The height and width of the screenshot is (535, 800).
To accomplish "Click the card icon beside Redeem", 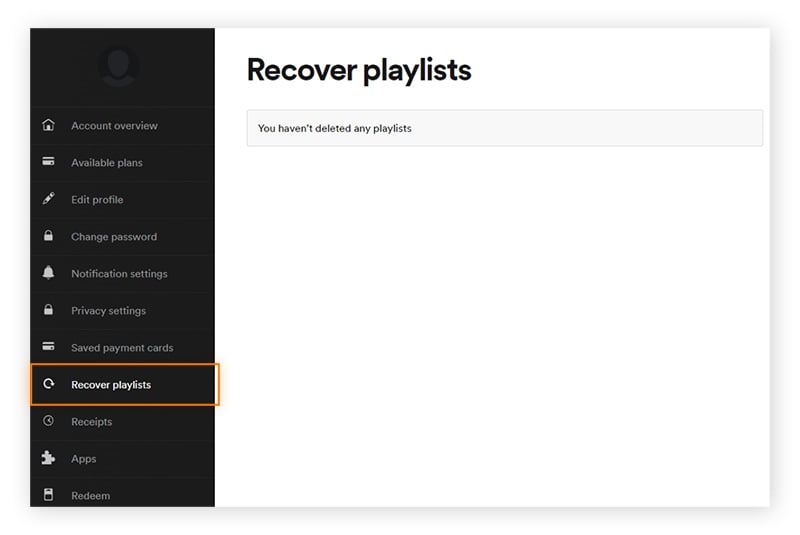I will click(x=48, y=494).
